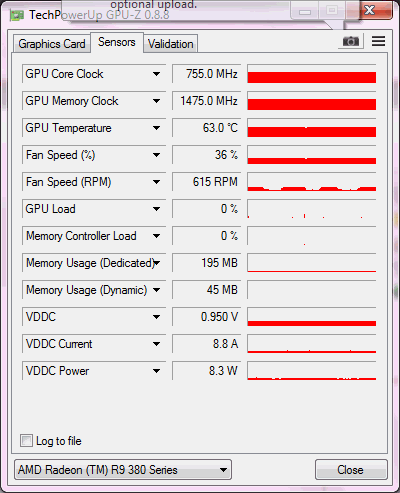Enable the Log to file checkbox

coord(26,440)
